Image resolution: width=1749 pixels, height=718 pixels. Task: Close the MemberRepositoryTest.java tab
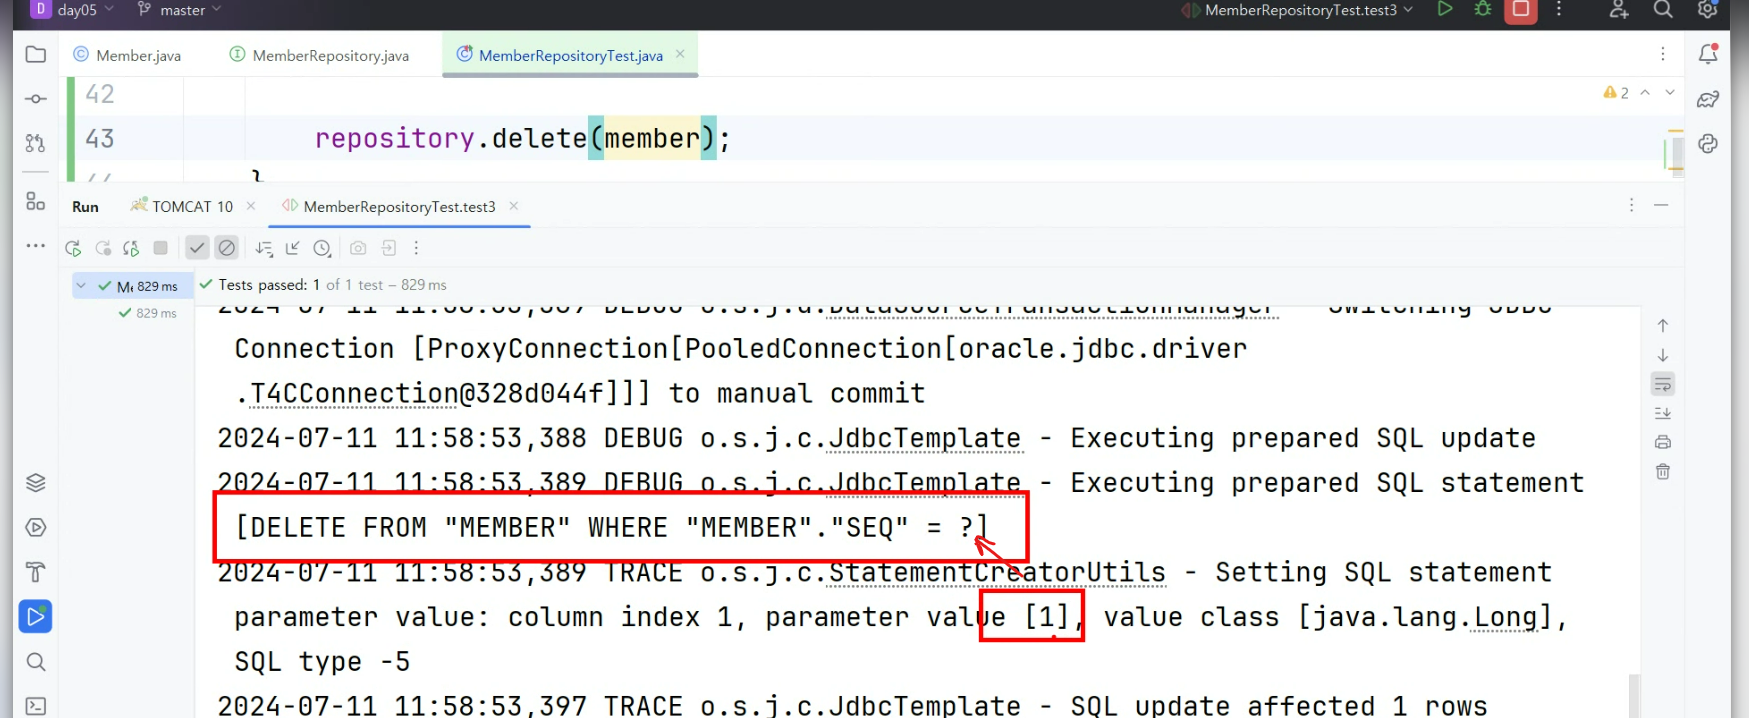pyautogui.click(x=680, y=54)
